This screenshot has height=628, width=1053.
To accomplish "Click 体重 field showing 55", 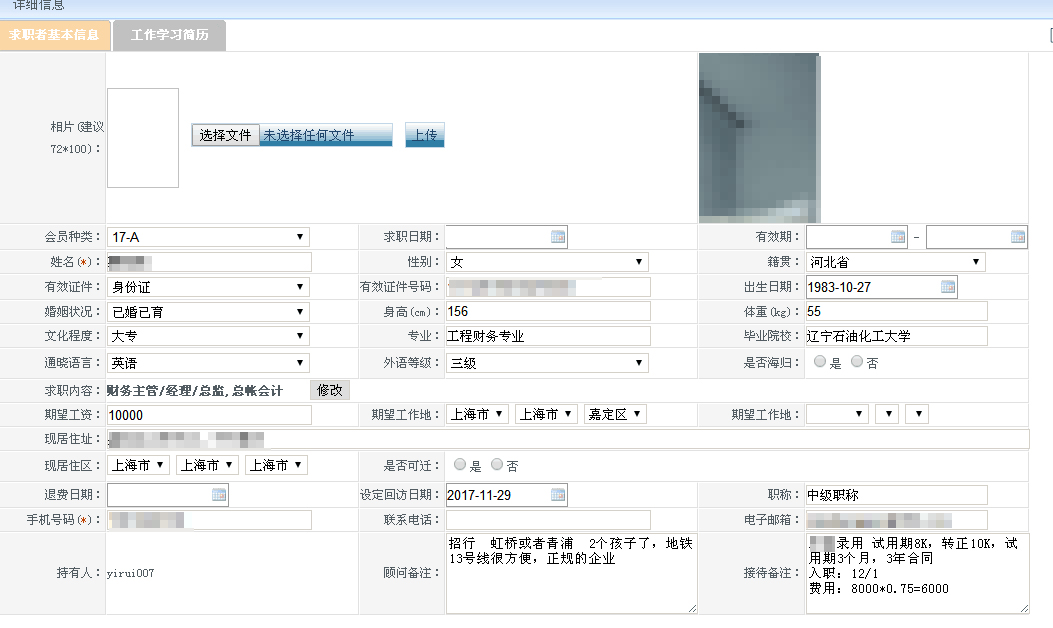I will tap(897, 311).
